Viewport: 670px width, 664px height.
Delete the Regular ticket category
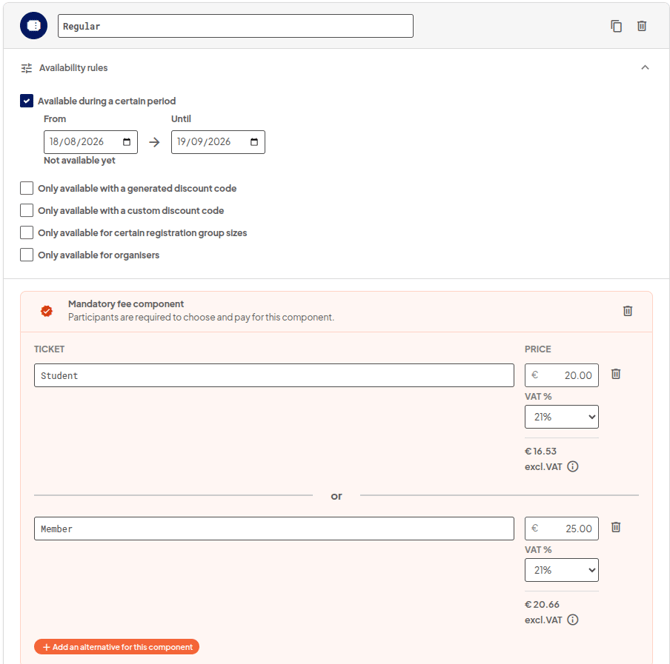[x=641, y=26]
